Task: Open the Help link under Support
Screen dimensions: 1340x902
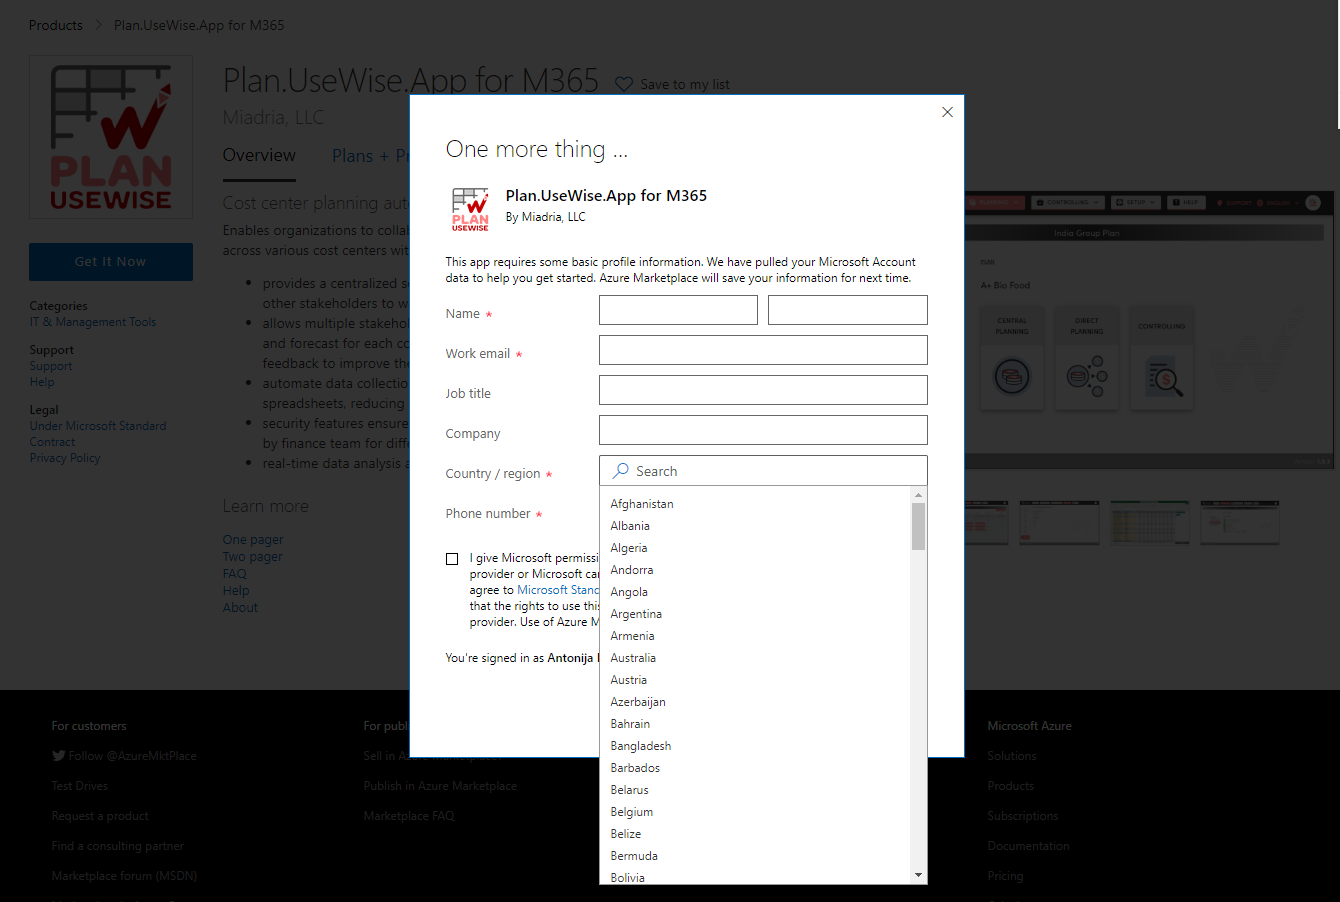Action: (42, 382)
